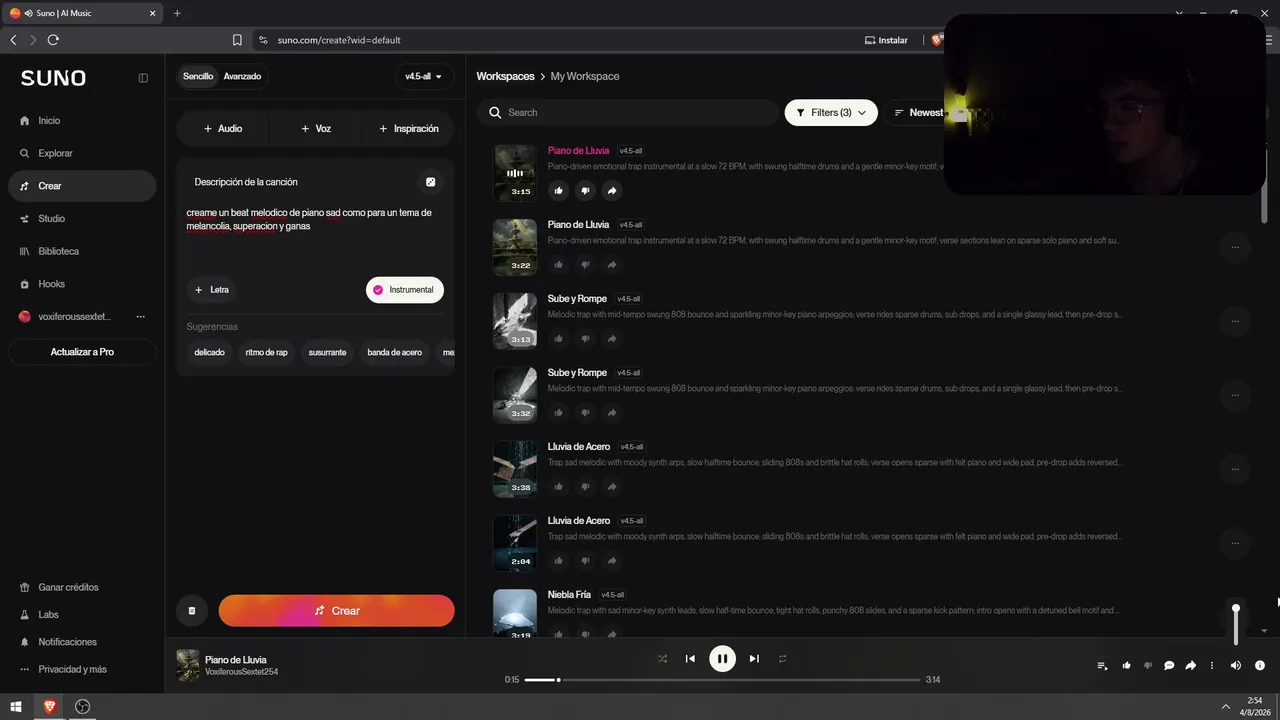
Task: Dislike the Sube y Rompe 3:13 track
Action: 585,339
